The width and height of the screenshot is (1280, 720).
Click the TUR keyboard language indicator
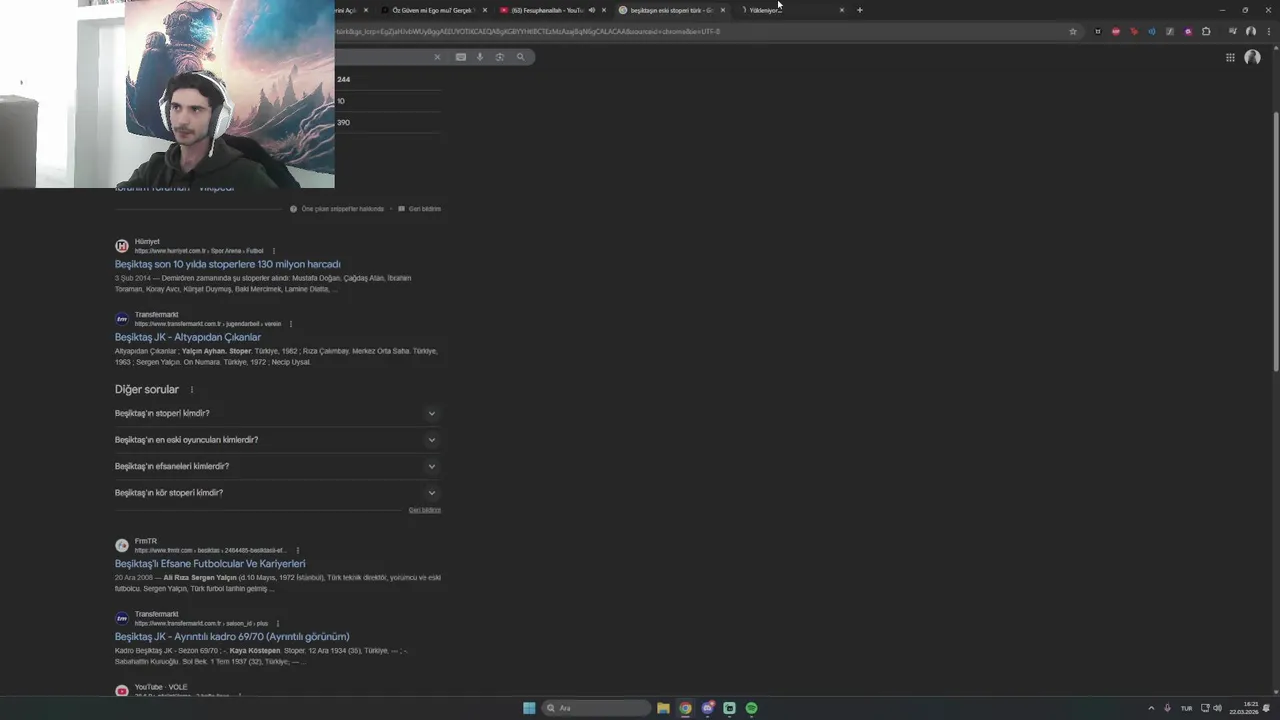click(x=1186, y=708)
